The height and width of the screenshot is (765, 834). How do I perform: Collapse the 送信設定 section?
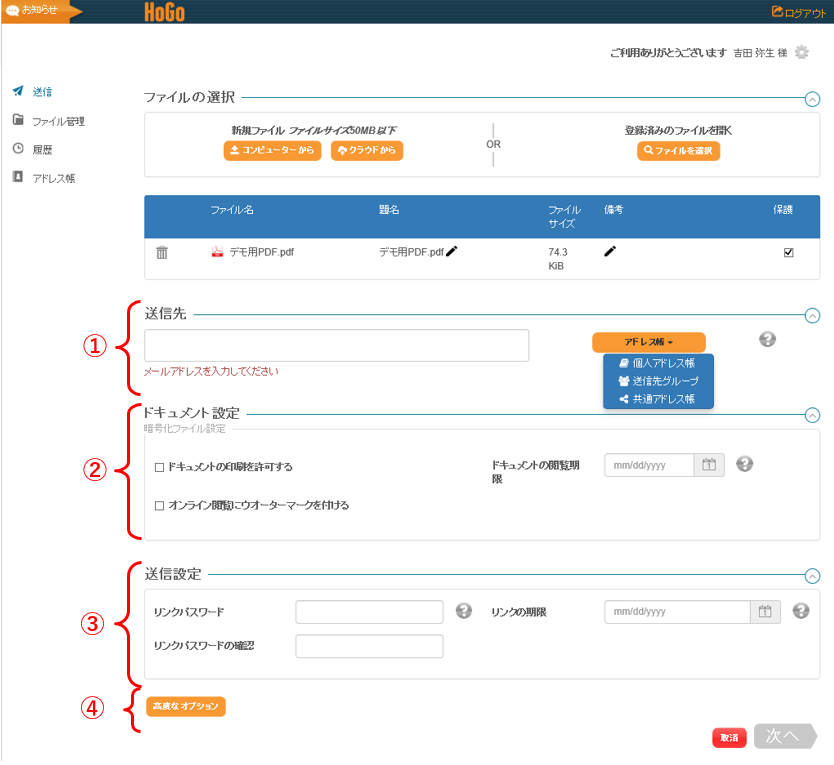[812, 575]
